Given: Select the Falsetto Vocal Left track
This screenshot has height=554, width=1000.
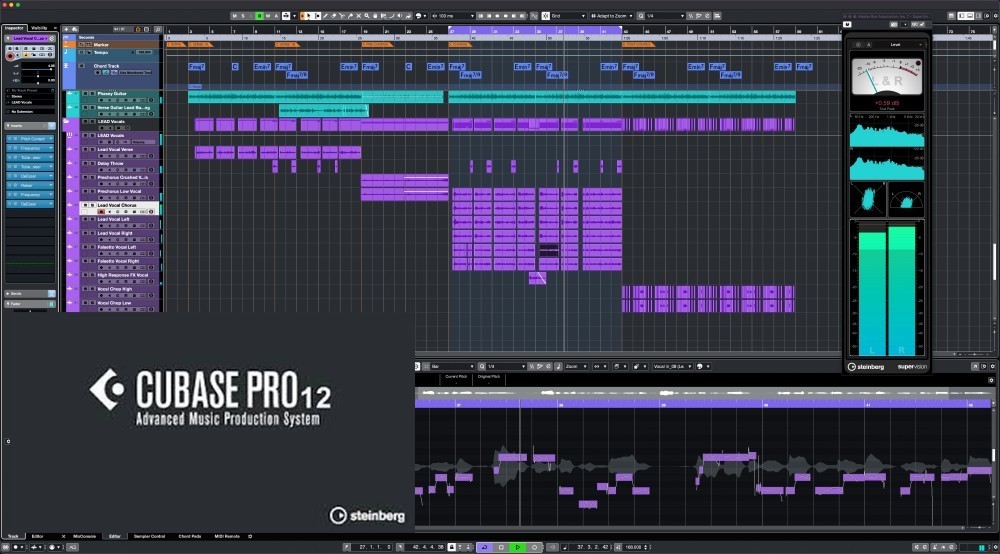Looking at the screenshot, I should 117,247.
